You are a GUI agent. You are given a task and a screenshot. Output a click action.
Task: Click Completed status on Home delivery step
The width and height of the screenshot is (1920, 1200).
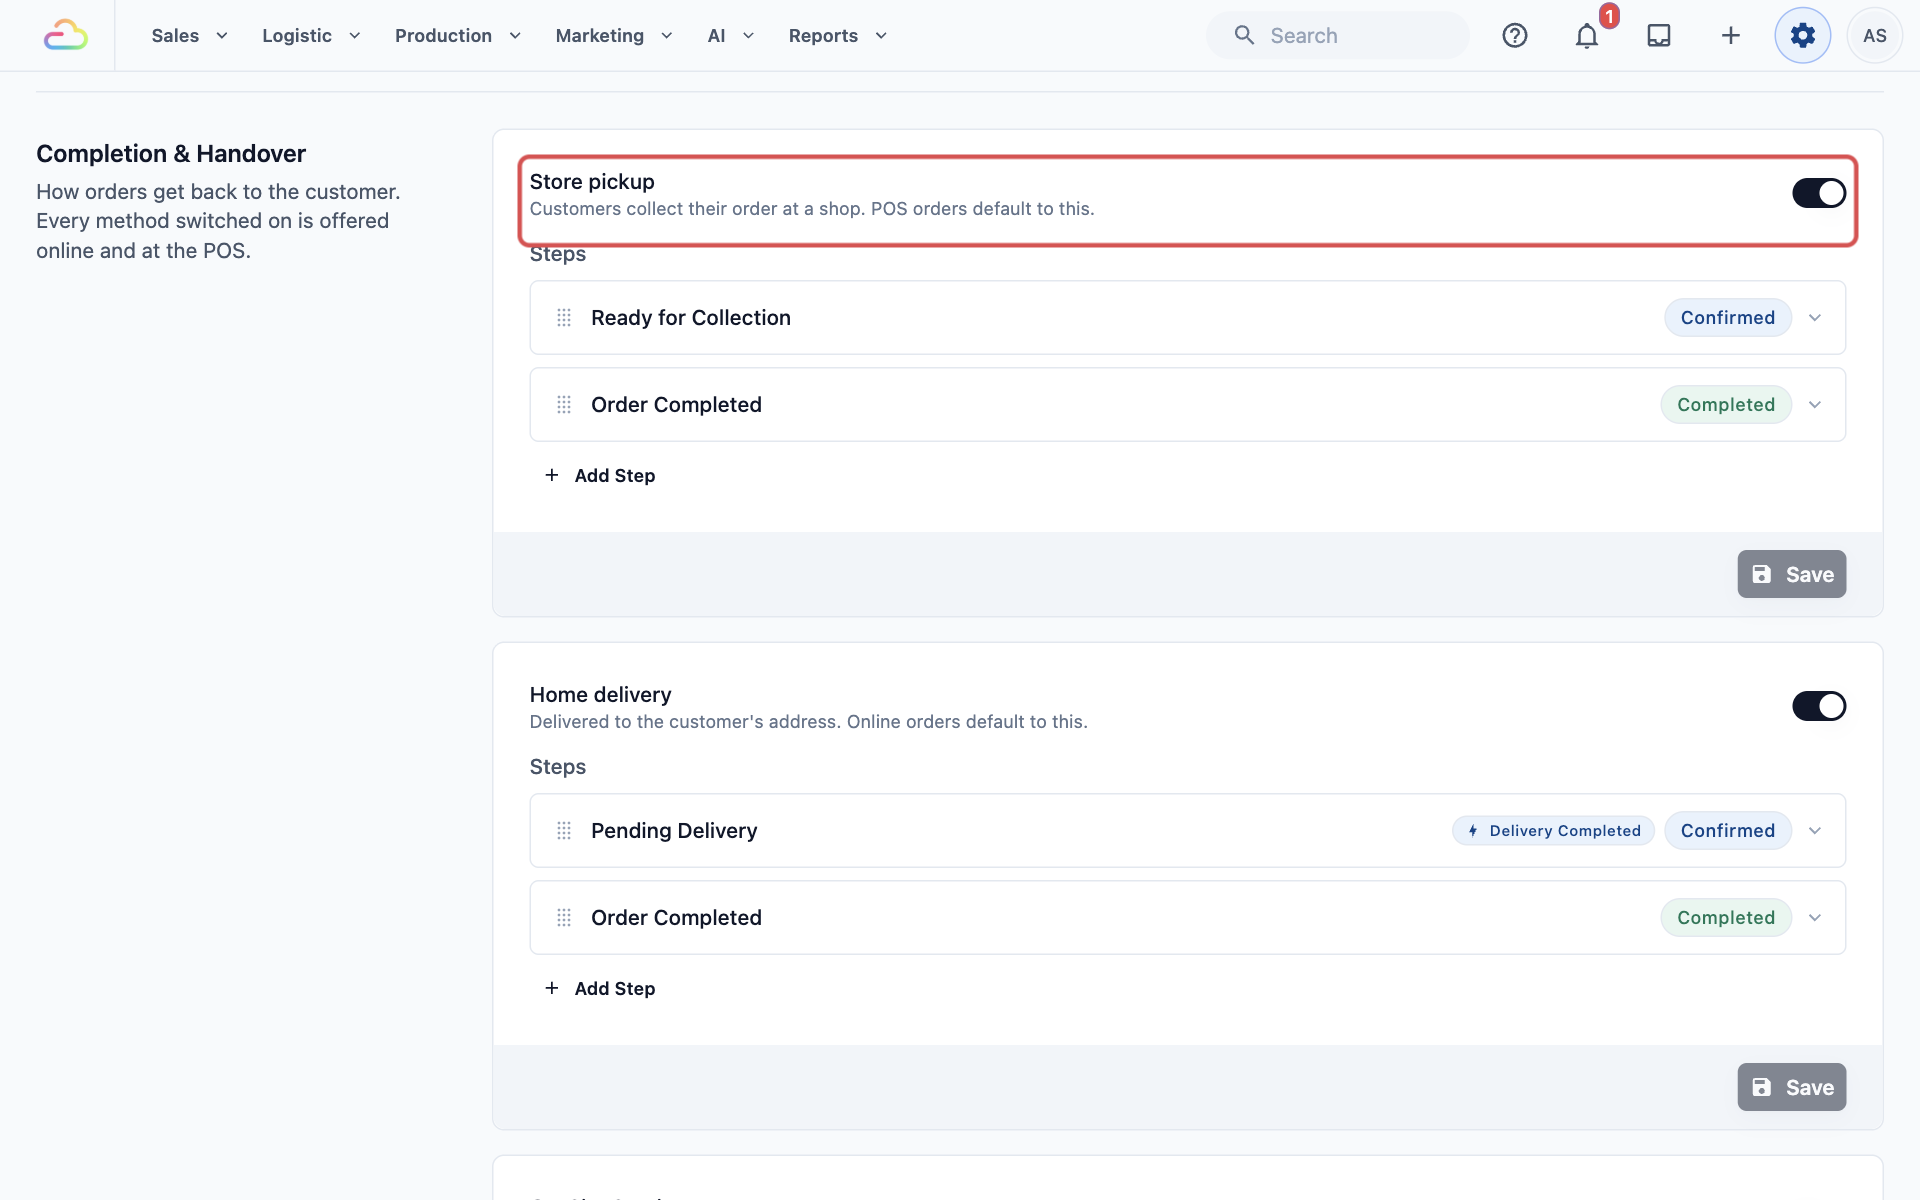[x=1726, y=918]
